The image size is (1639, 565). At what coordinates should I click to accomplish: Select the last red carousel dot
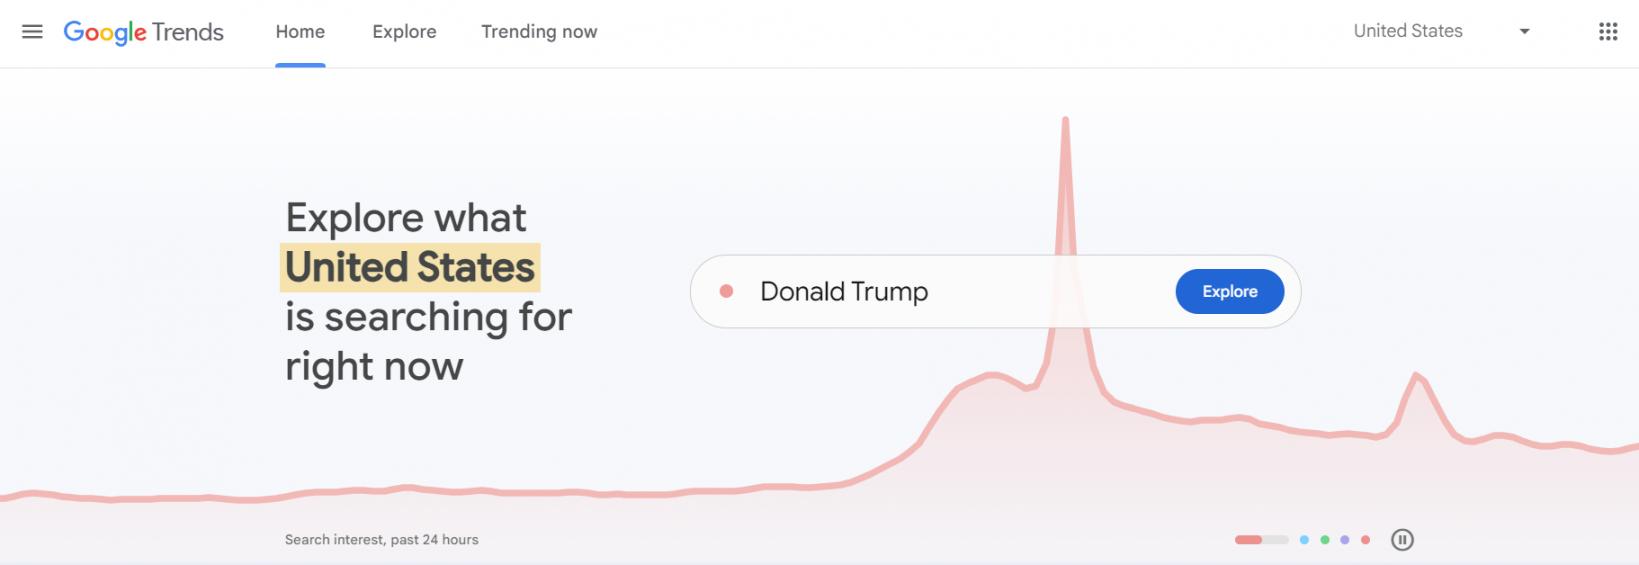pos(1365,540)
